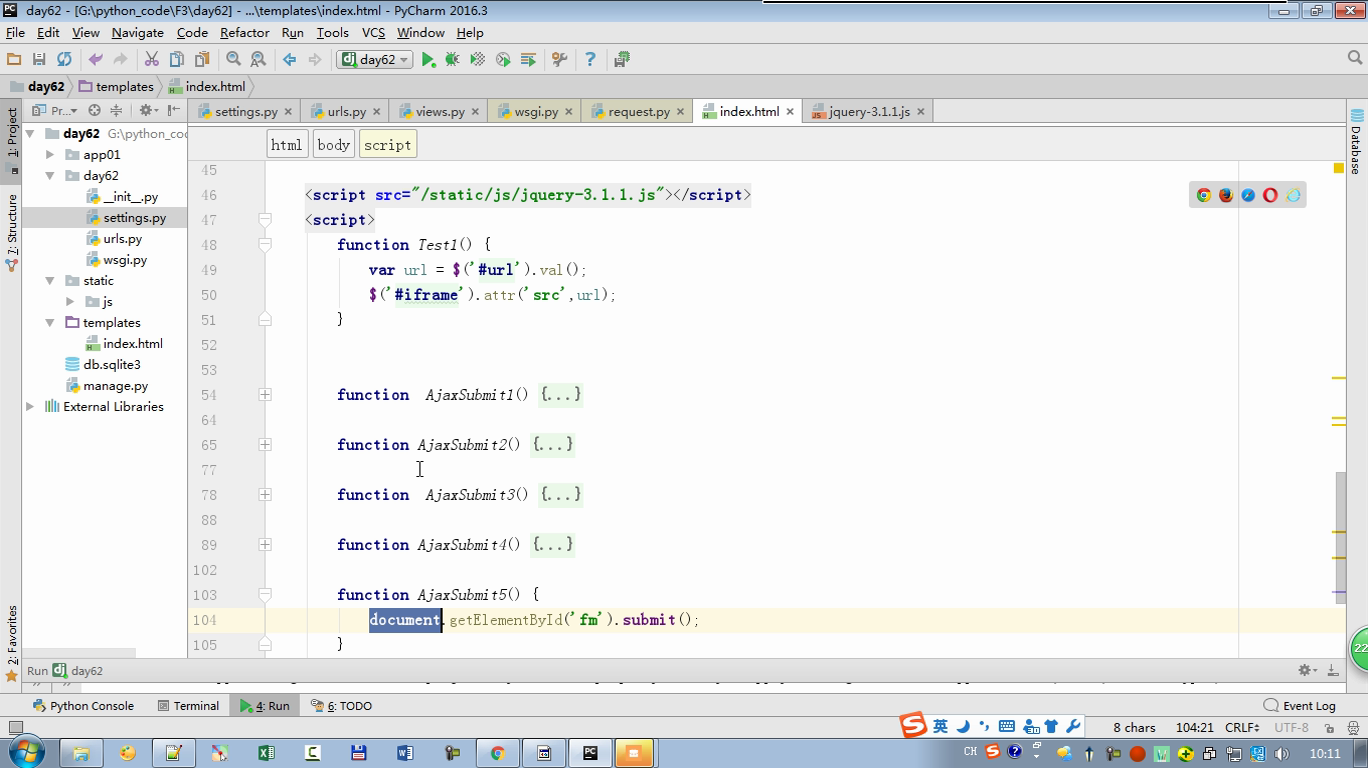Run with coverage icon

(478, 60)
